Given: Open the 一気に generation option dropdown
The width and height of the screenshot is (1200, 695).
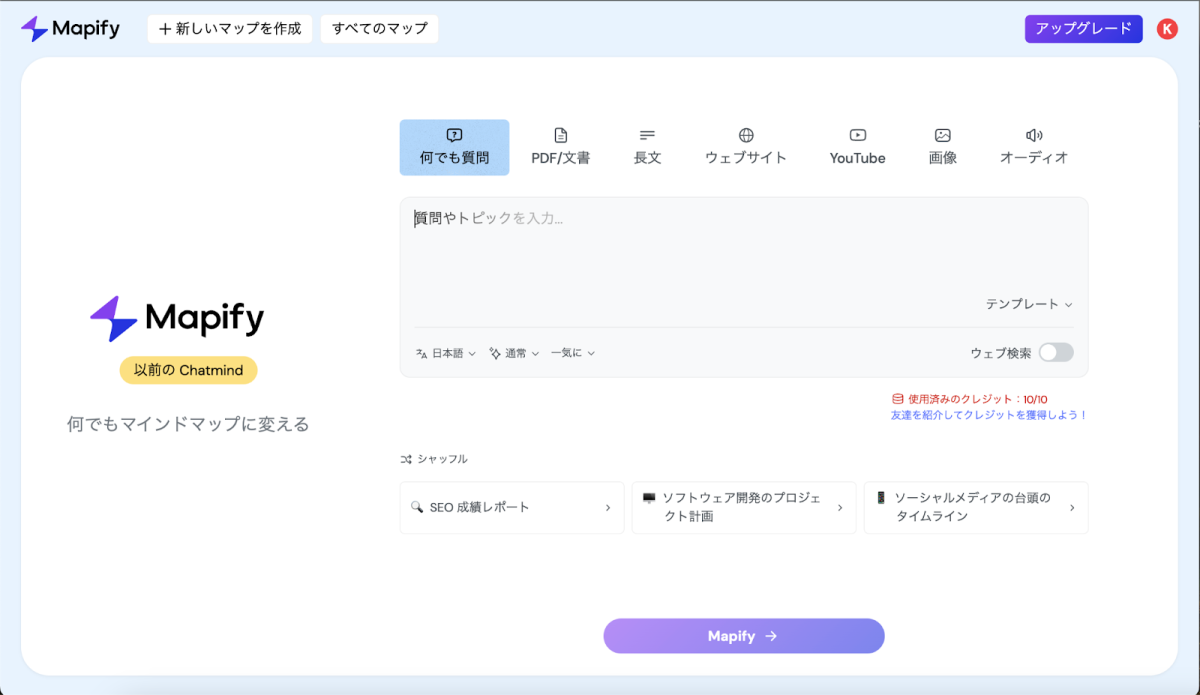Looking at the screenshot, I should (572, 352).
